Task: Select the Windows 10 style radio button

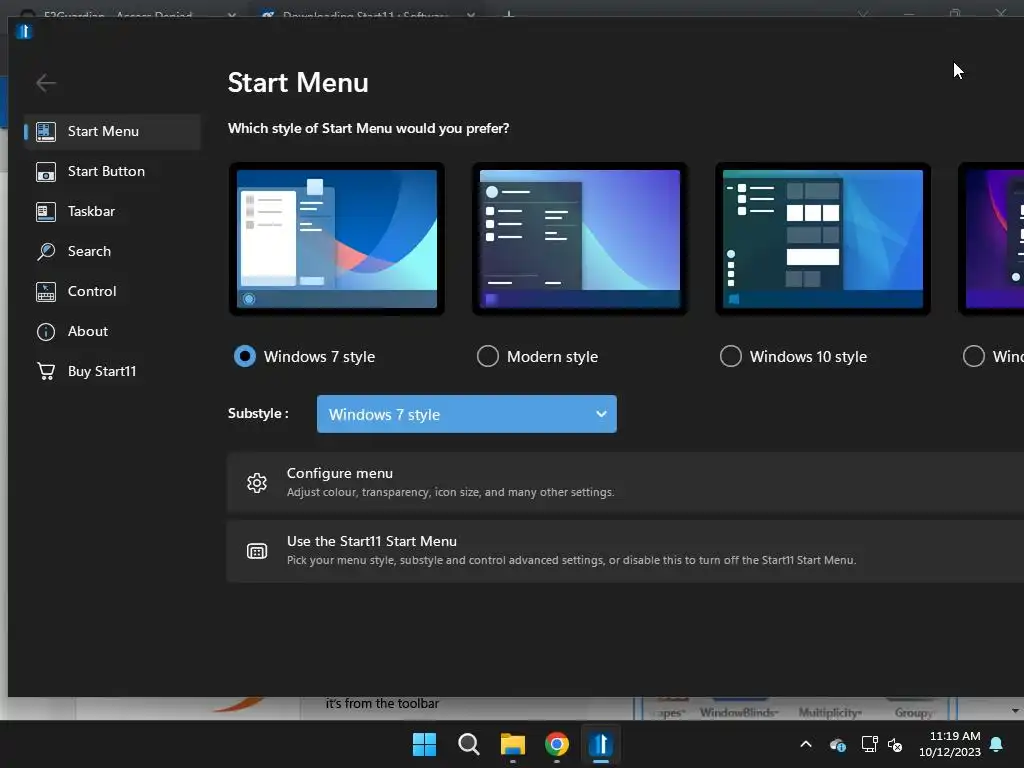Action: [731, 357]
